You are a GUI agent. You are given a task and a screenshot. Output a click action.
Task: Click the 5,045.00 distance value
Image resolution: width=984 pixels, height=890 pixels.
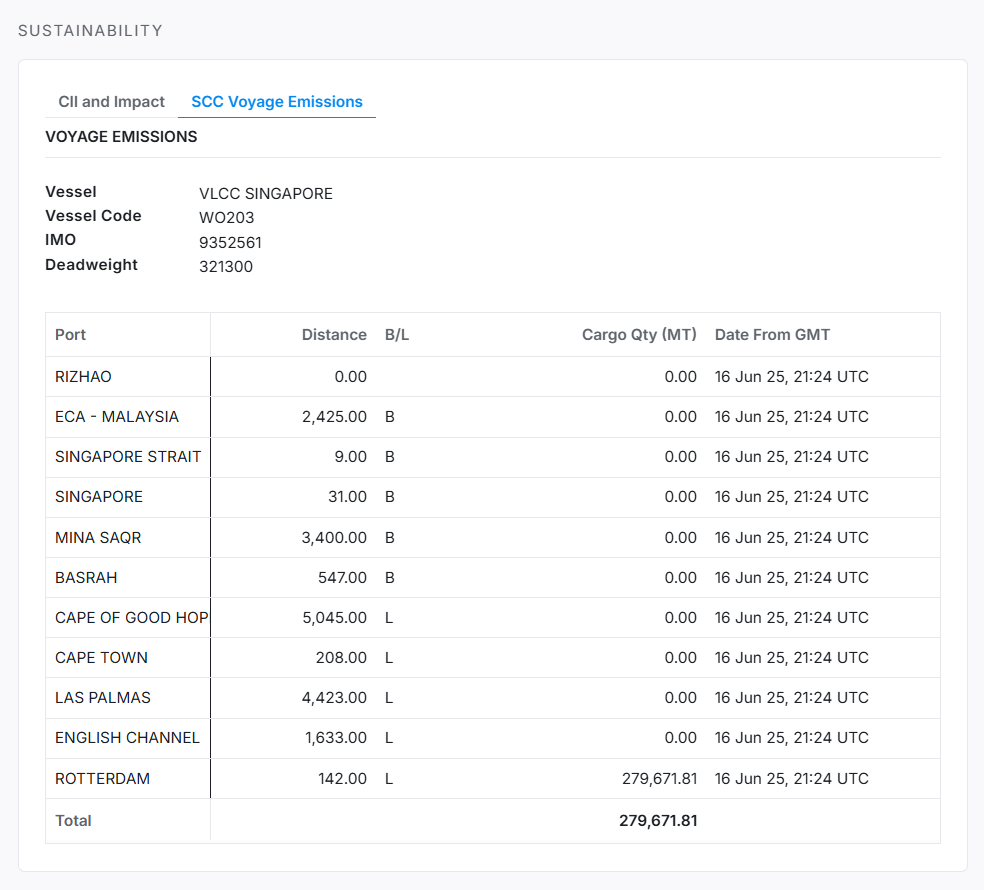coord(334,618)
